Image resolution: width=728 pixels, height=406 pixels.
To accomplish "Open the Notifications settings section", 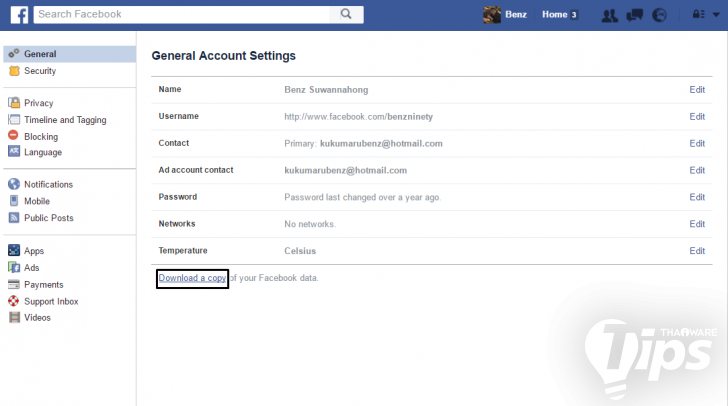I will click(x=48, y=185).
